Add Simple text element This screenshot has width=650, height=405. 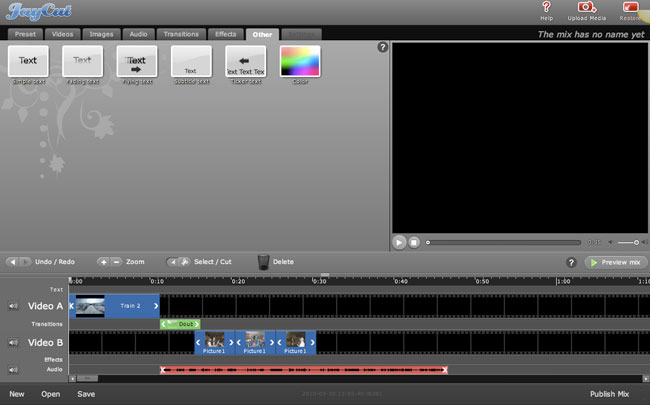[x=28, y=61]
